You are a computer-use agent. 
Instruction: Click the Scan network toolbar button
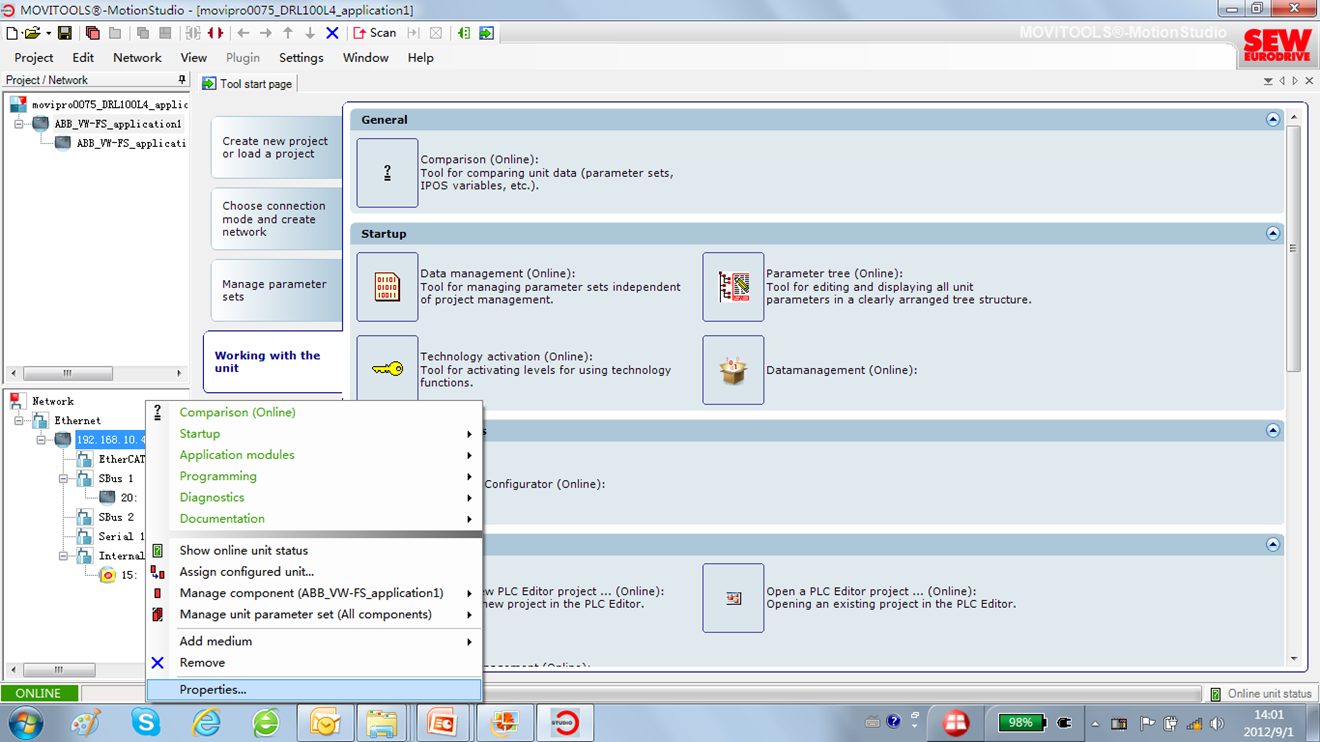coord(375,33)
